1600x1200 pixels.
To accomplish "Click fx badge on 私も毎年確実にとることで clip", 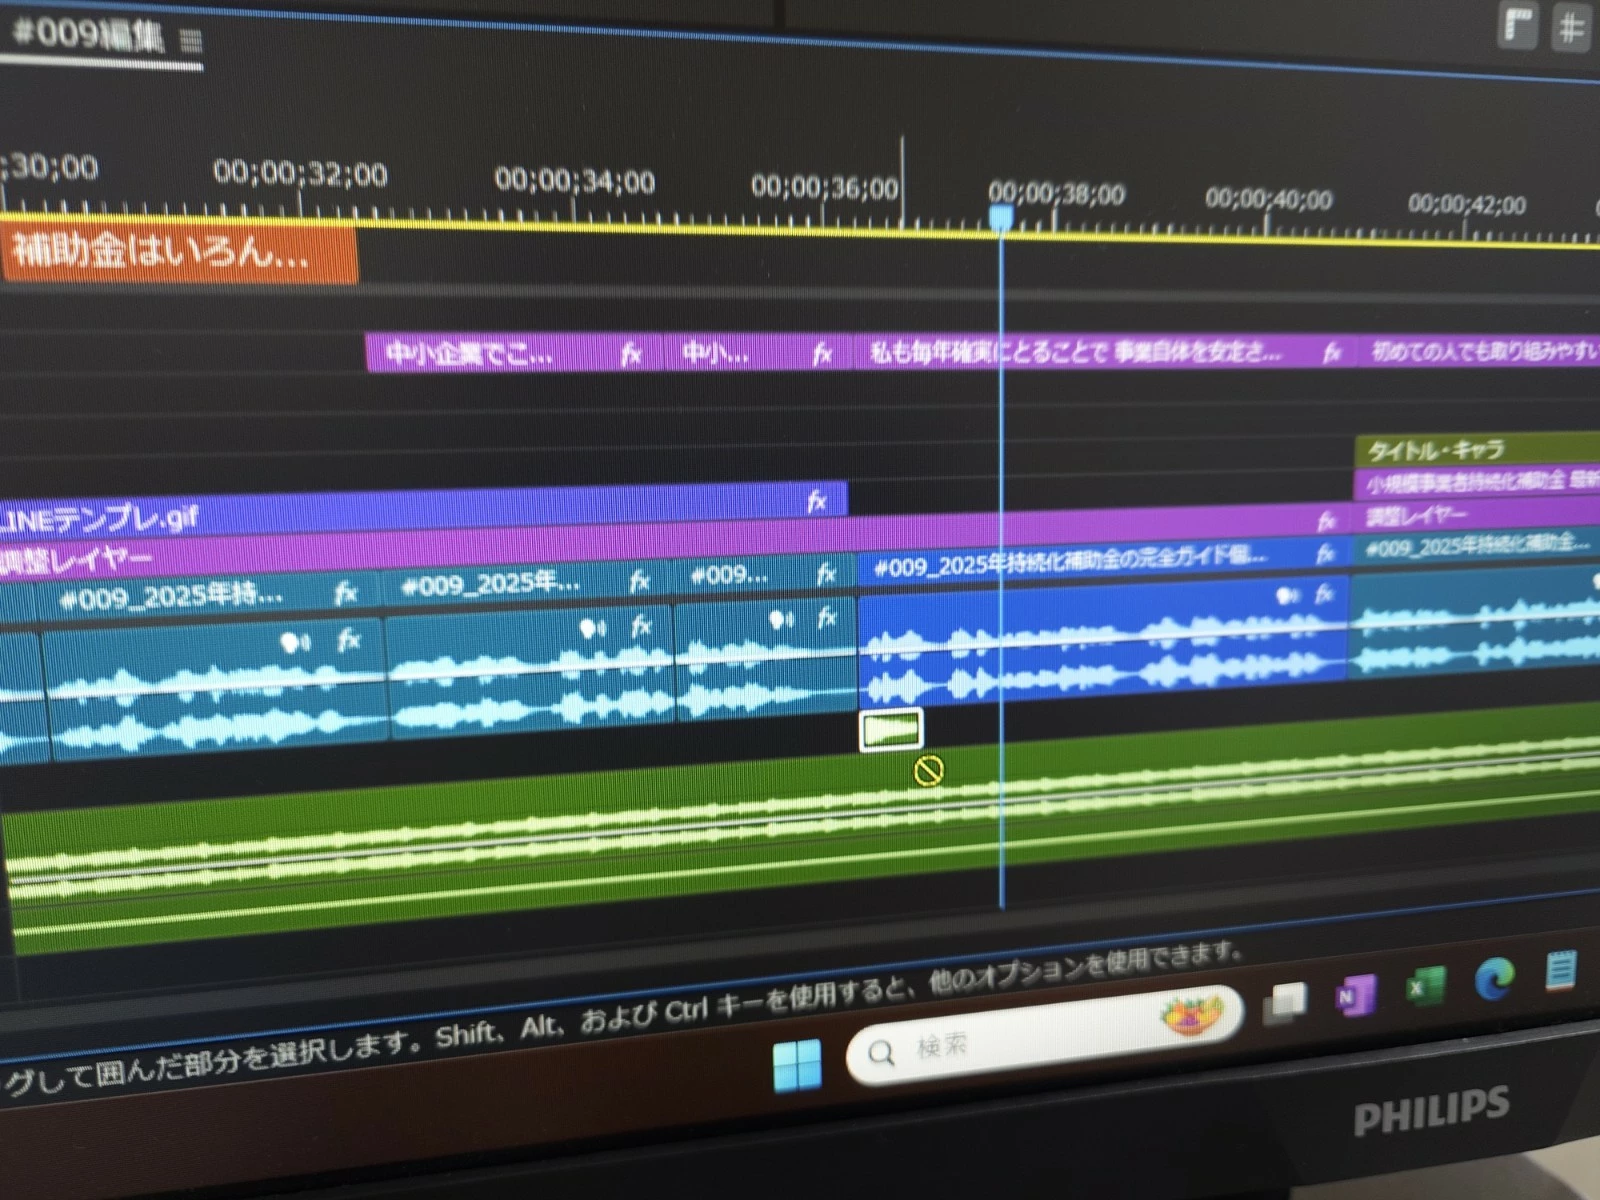I will pyautogui.click(x=1332, y=352).
